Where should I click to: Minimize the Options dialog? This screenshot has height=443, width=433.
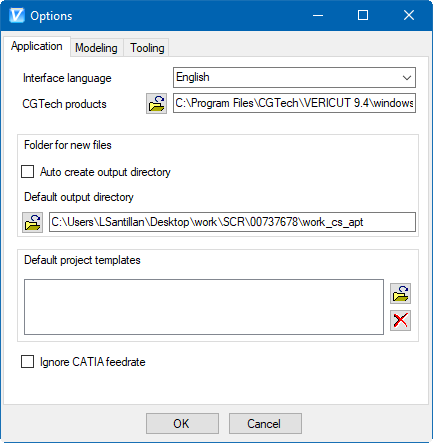(318, 15)
